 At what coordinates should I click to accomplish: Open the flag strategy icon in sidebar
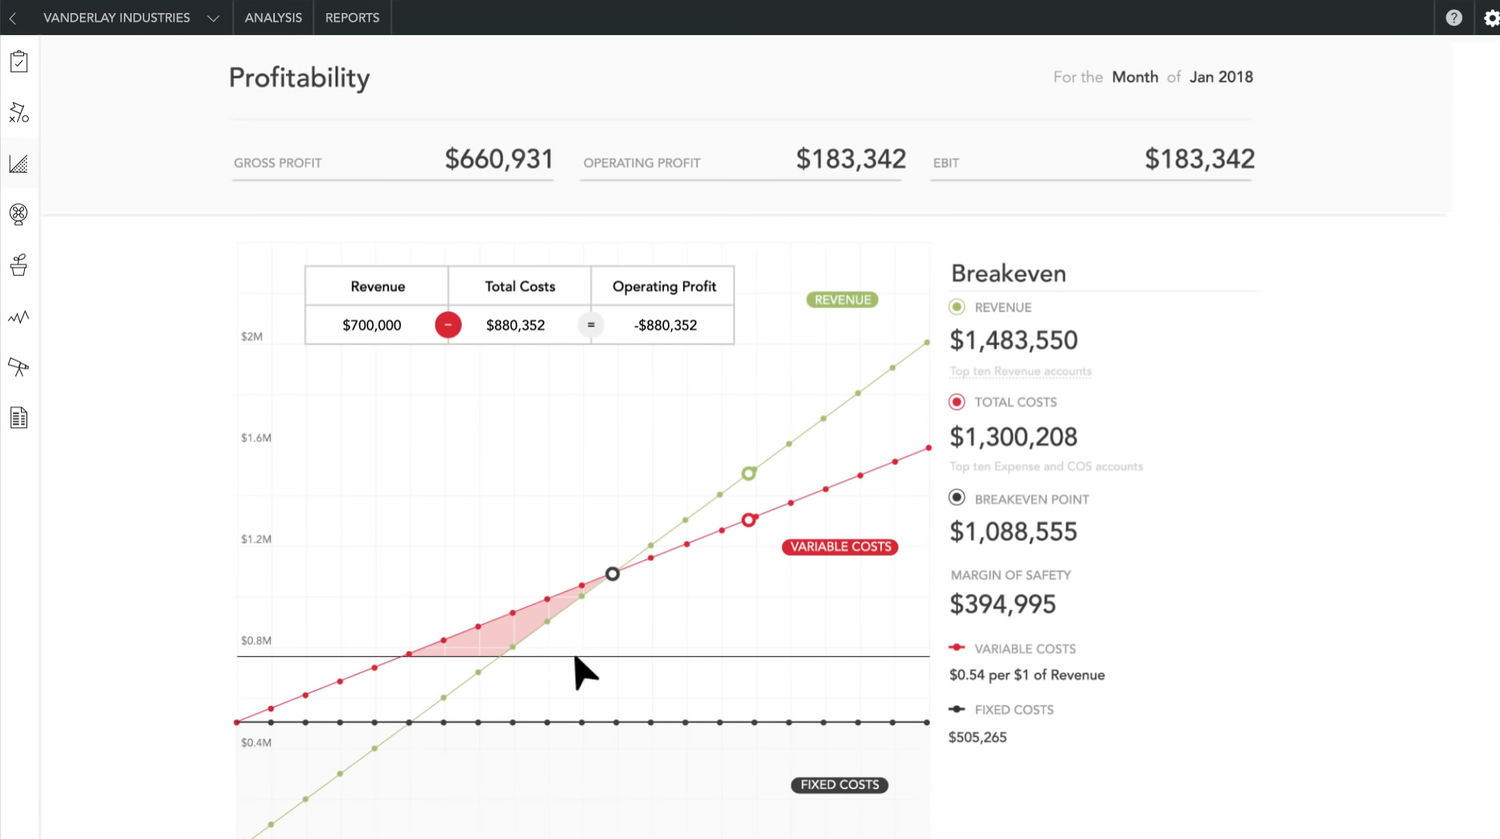(x=19, y=113)
